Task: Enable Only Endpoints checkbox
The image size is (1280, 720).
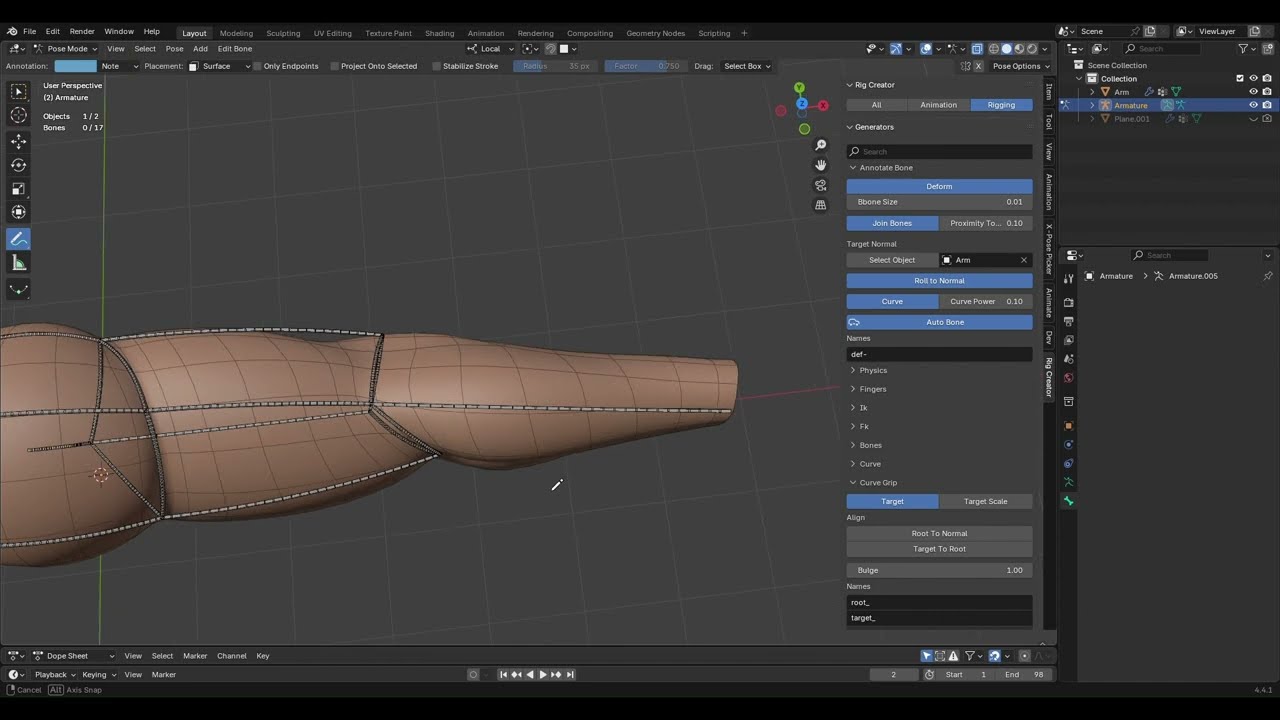Action: (257, 66)
